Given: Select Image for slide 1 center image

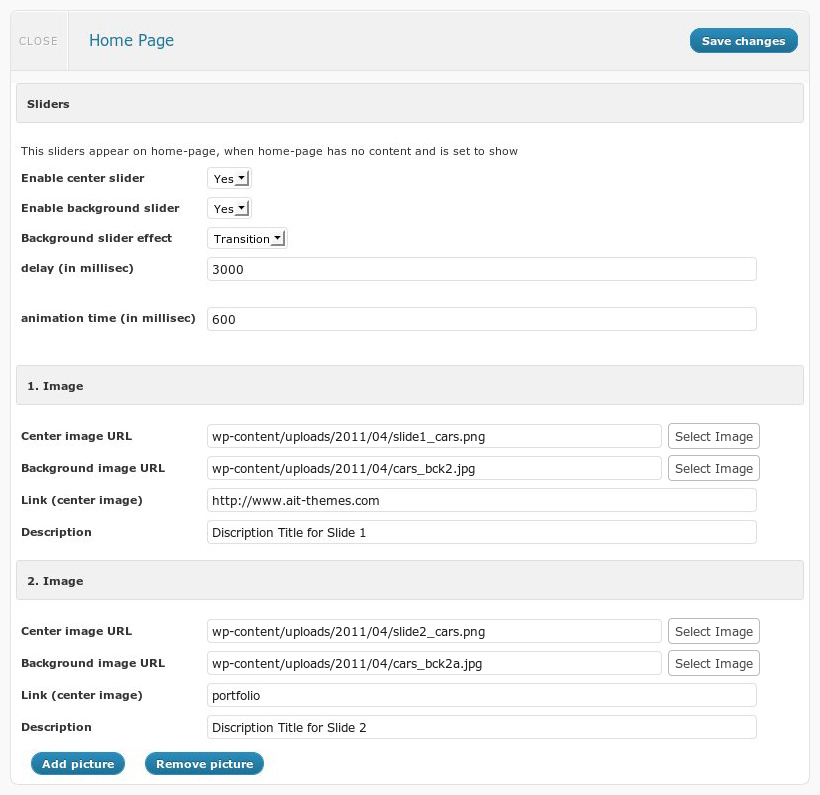Looking at the screenshot, I should click(713, 436).
